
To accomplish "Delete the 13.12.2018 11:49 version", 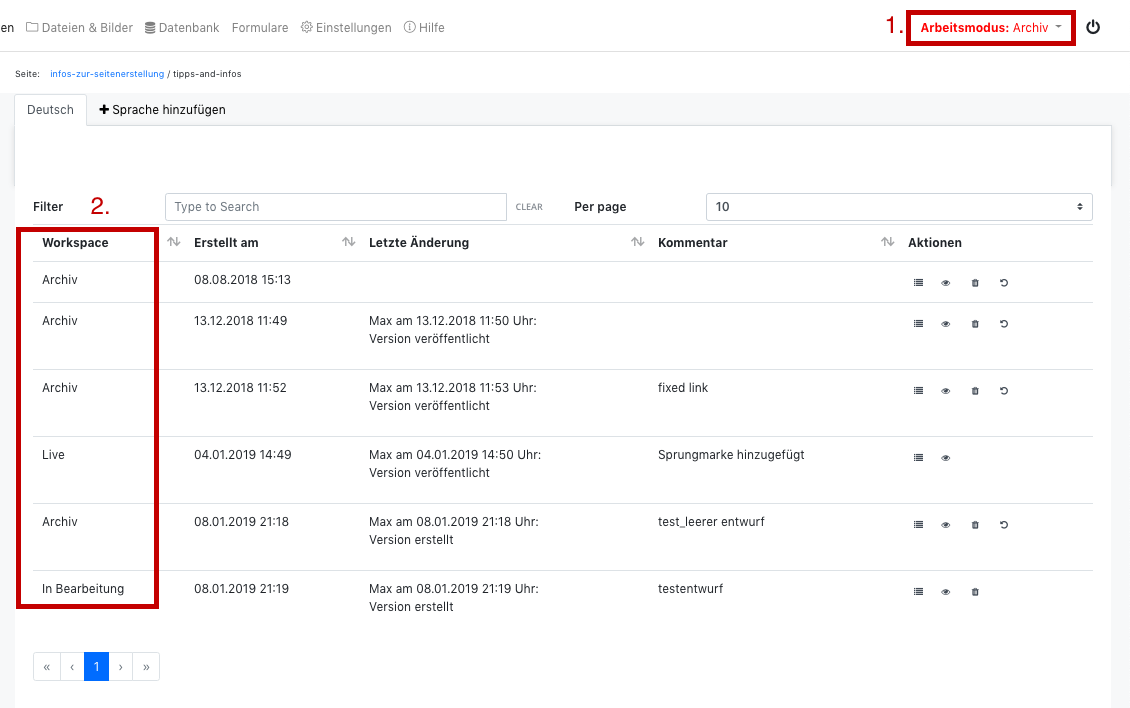I will coord(975,324).
